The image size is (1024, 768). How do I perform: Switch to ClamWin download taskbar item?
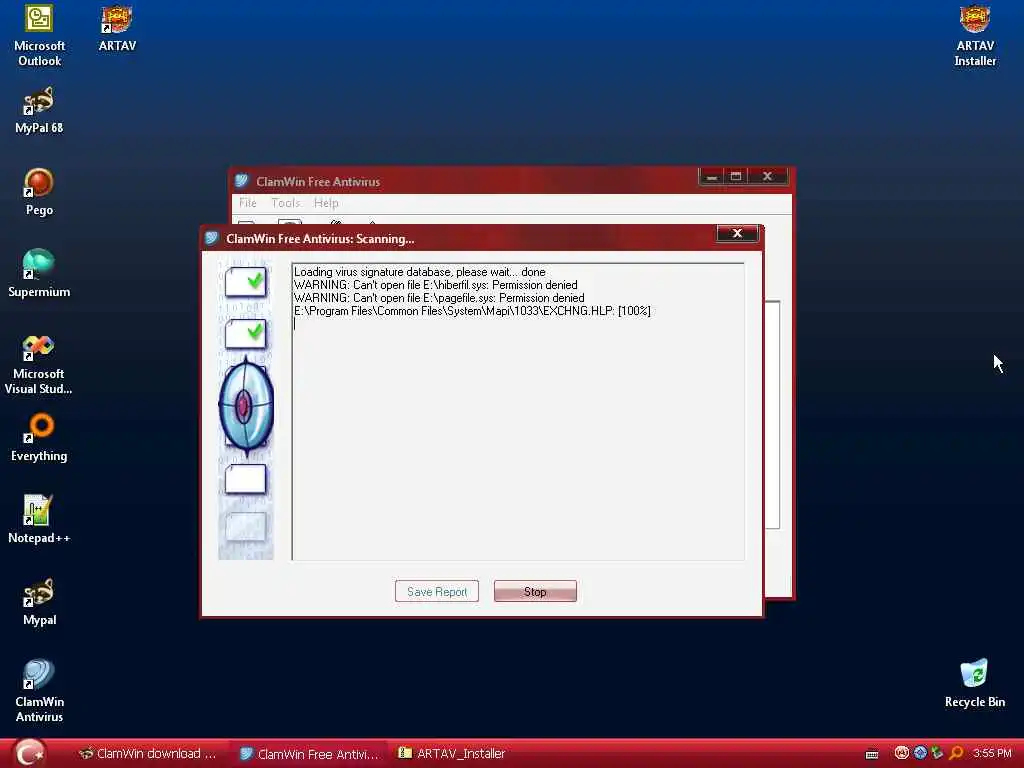point(148,754)
